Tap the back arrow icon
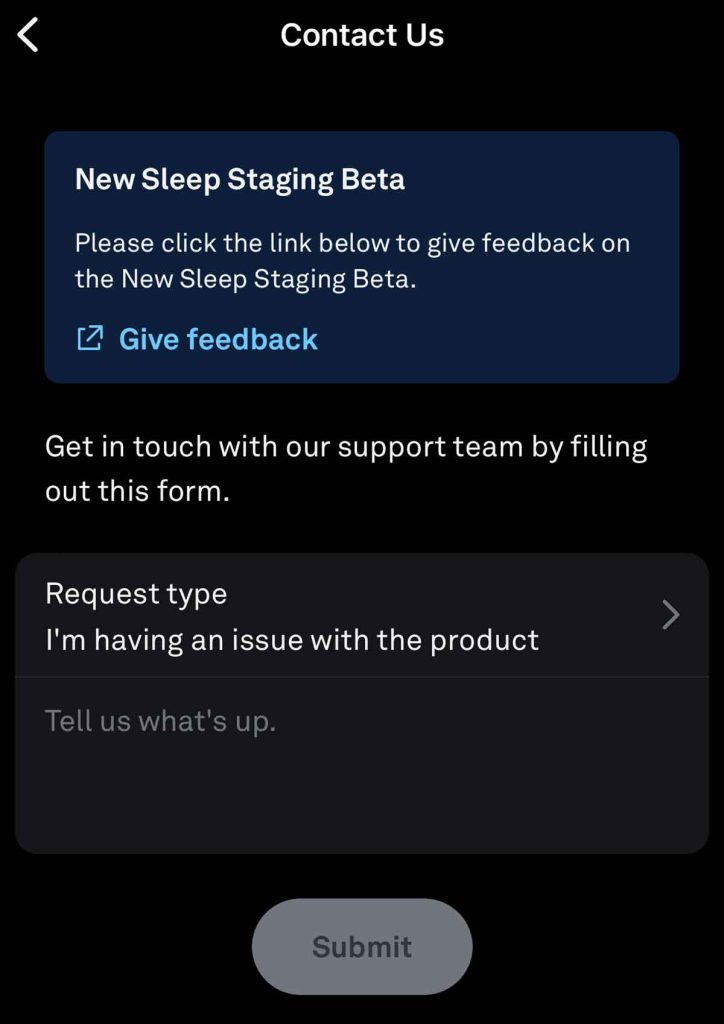This screenshot has width=724, height=1024. coord(28,36)
